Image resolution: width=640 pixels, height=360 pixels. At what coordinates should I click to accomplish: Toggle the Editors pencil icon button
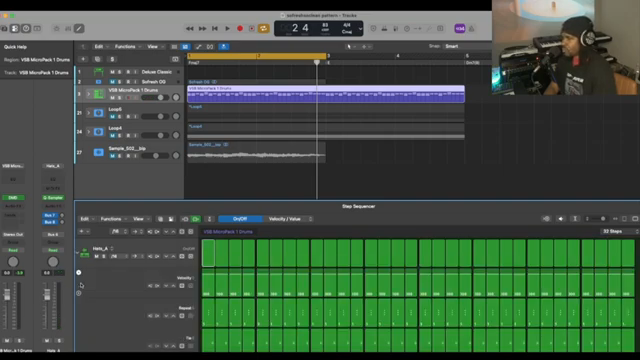(x=79, y=29)
